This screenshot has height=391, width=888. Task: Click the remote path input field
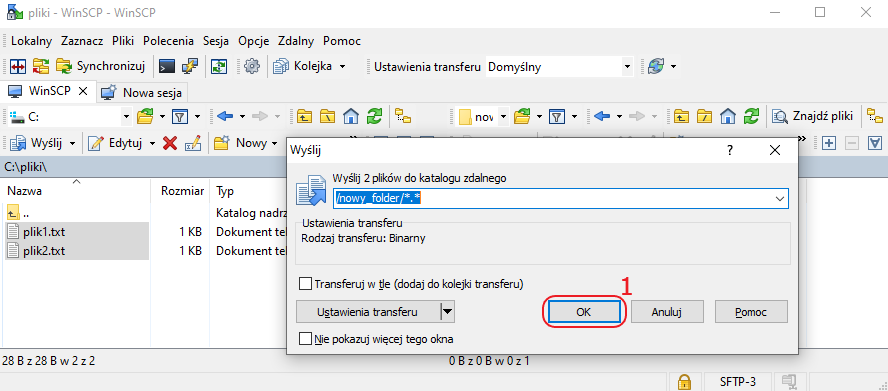[553, 199]
